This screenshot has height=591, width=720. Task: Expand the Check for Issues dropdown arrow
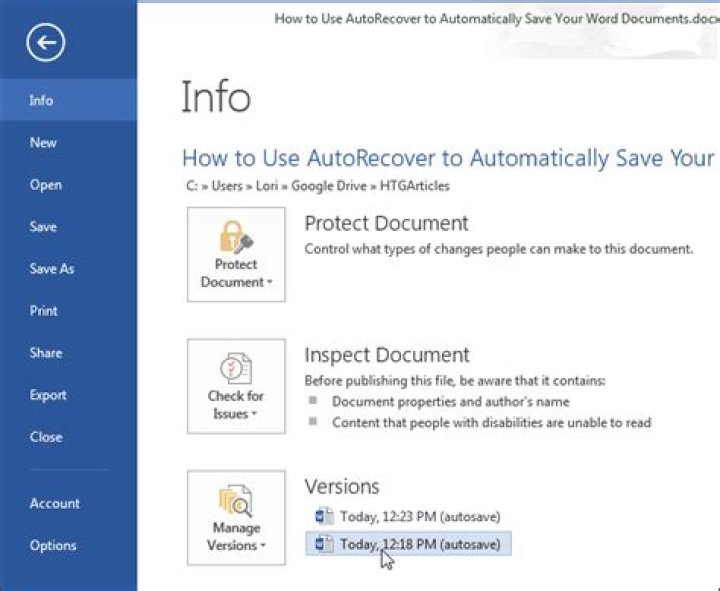point(253,414)
